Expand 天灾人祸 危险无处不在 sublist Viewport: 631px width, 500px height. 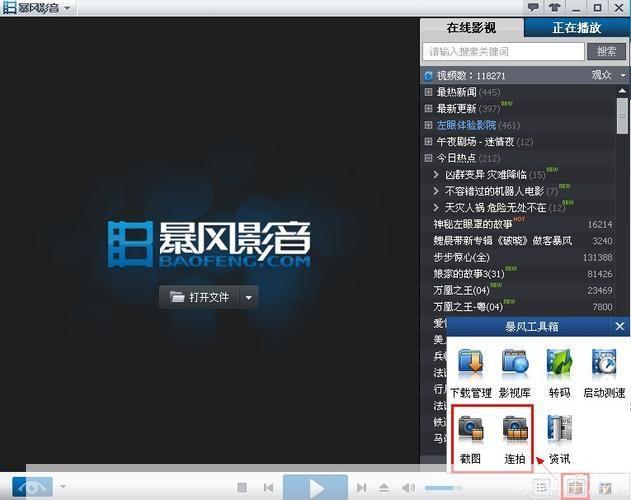pos(436,207)
